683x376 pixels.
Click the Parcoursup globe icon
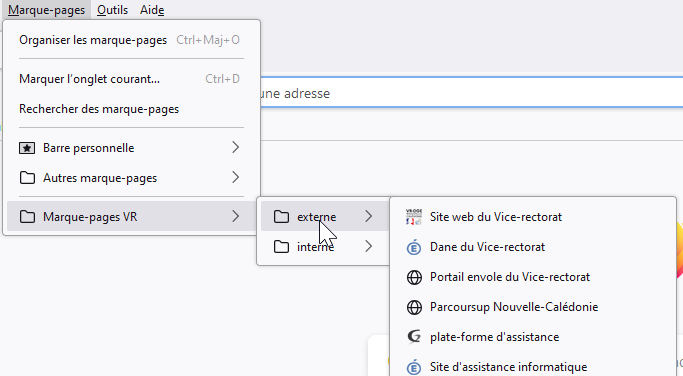[x=414, y=307]
